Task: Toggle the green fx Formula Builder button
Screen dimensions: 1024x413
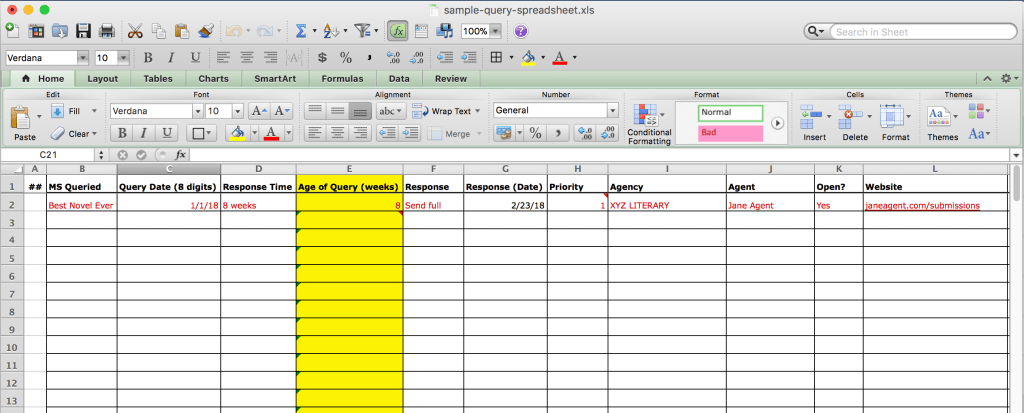Action: pyautogui.click(x=398, y=31)
